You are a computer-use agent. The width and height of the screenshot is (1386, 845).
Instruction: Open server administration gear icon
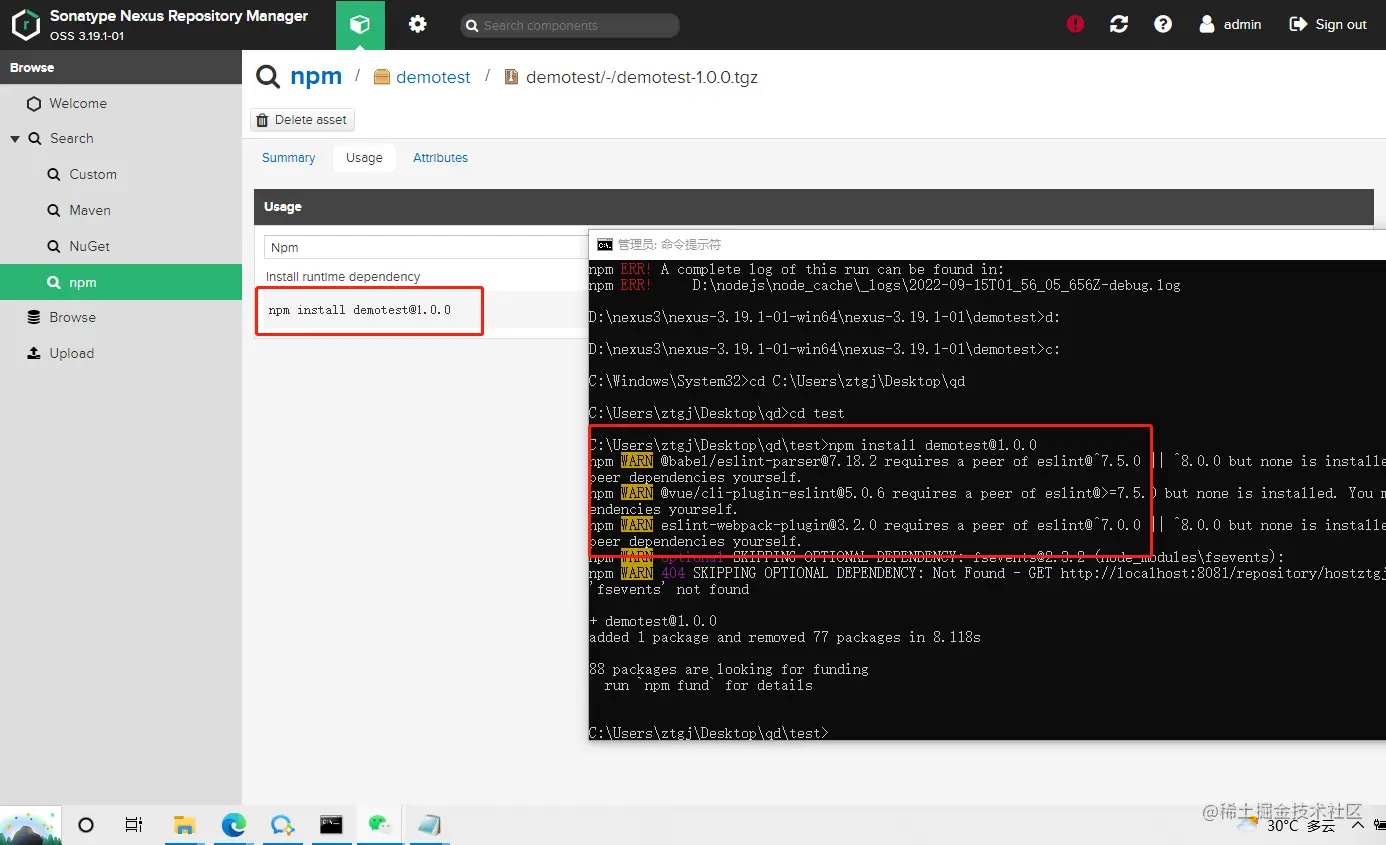coord(418,25)
